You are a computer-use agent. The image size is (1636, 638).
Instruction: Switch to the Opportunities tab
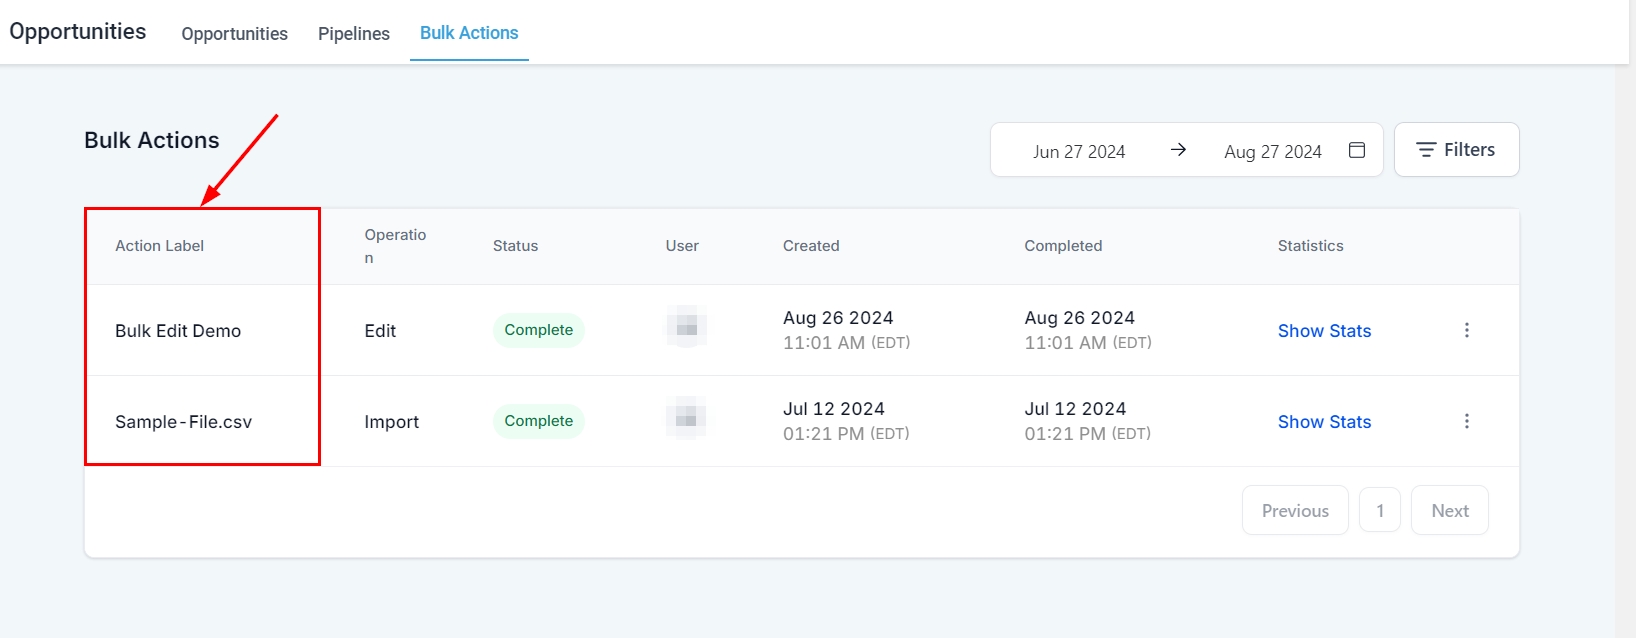[x=234, y=33]
